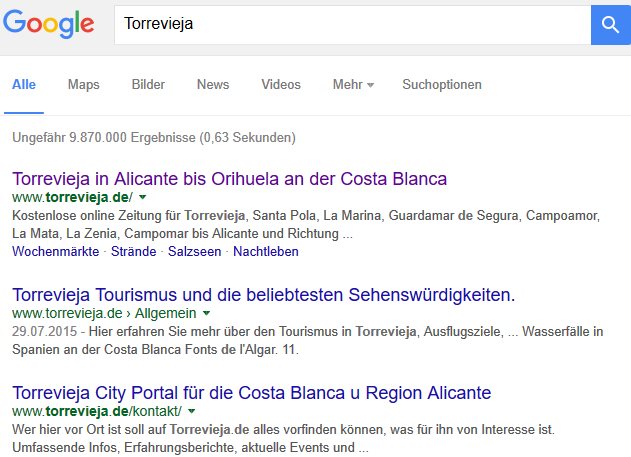Viewport: 631px width, 457px height.
Task: Open the Salzseen sitelink
Action: (x=194, y=251)
